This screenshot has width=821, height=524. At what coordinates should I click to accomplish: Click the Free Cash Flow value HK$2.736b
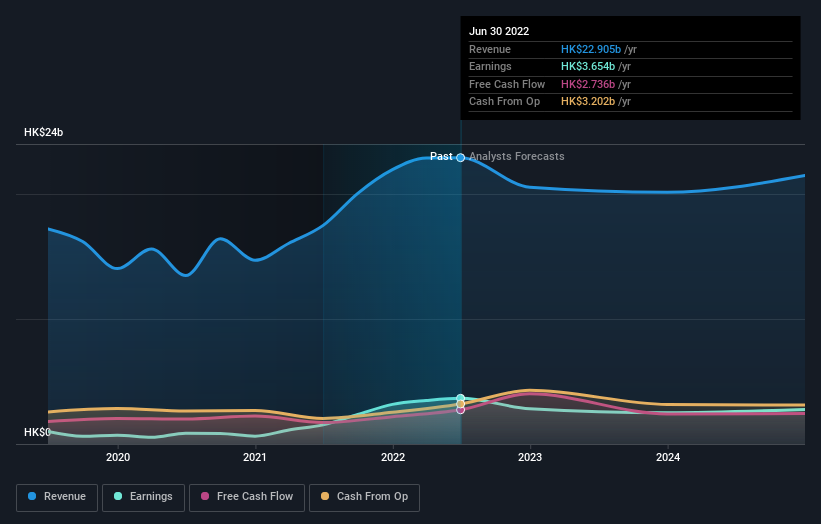coord(588,84)
